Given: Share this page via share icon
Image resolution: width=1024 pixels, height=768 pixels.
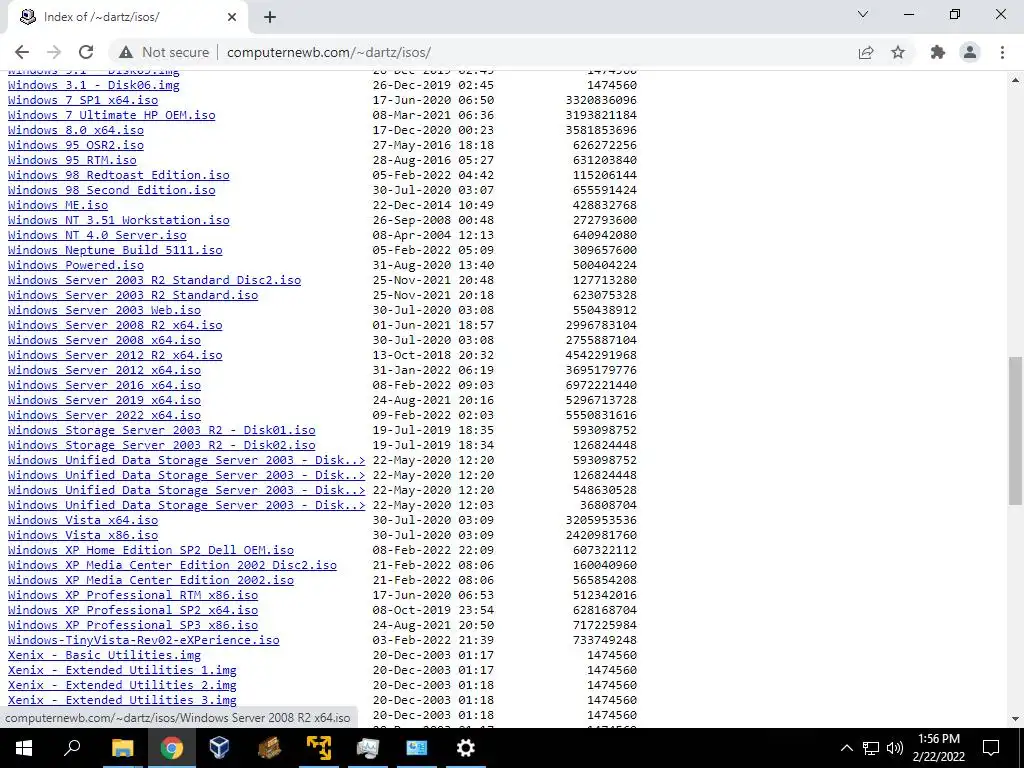Looking at the screenshot, I should (x=866, y=52).
